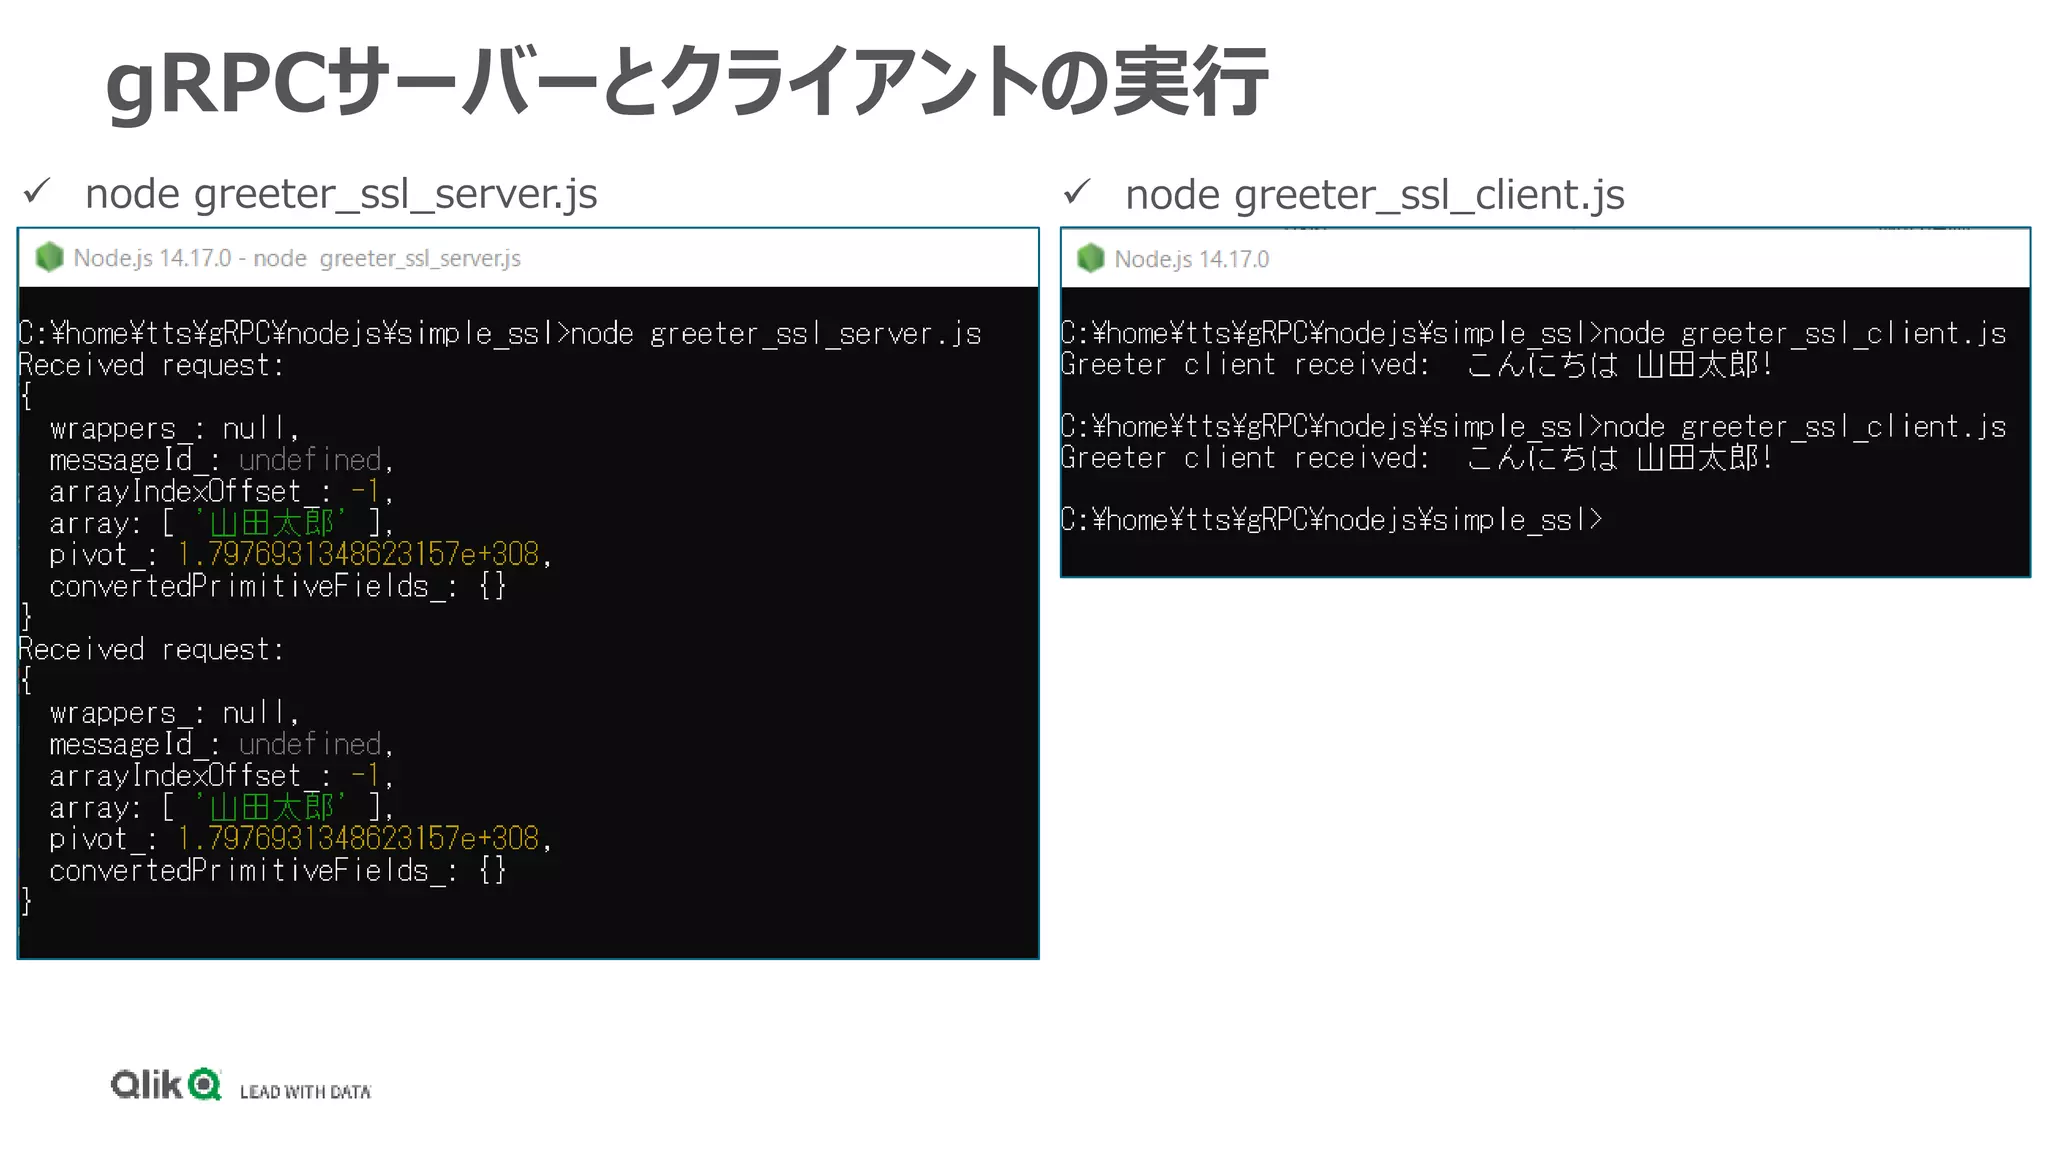Click the server command line running greeter_ssl_server.js

pyautogui.click(x=500, y=333)
